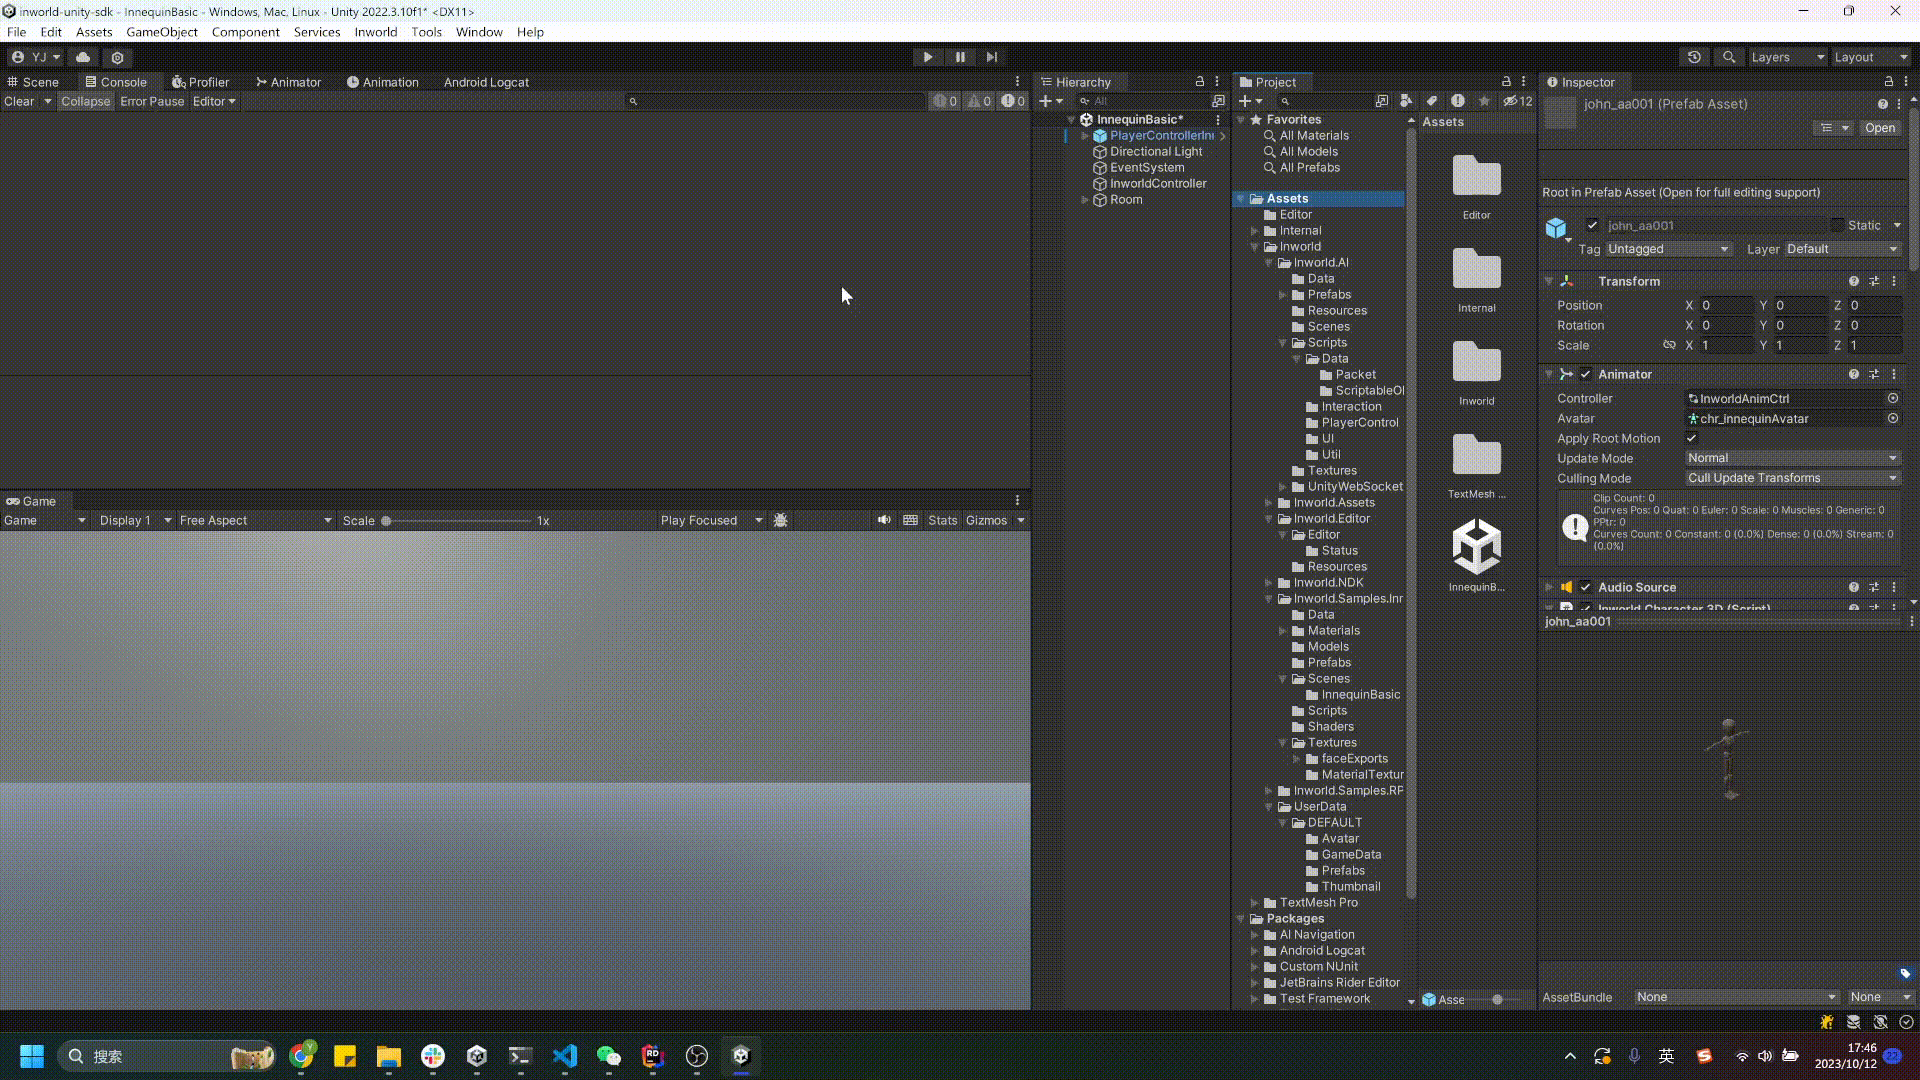Open the undo history icon

click(x=1694, y=57)
